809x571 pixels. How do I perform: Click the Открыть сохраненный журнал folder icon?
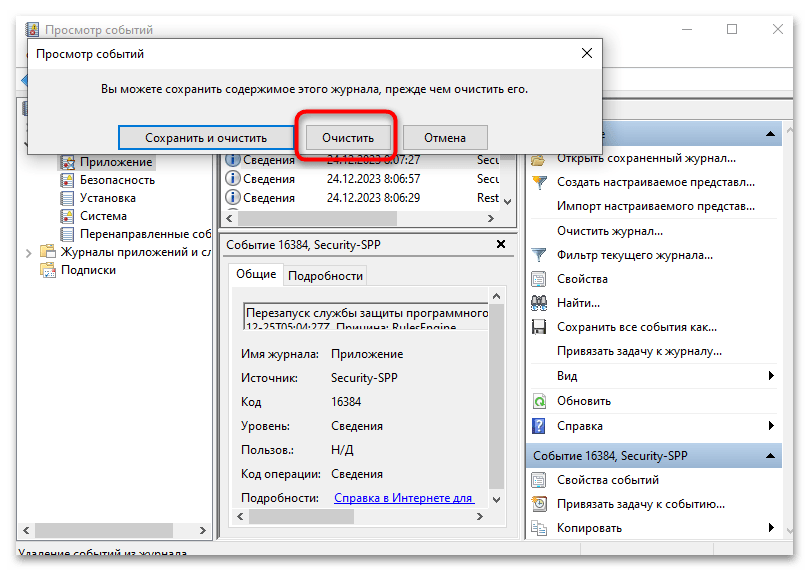539,159
